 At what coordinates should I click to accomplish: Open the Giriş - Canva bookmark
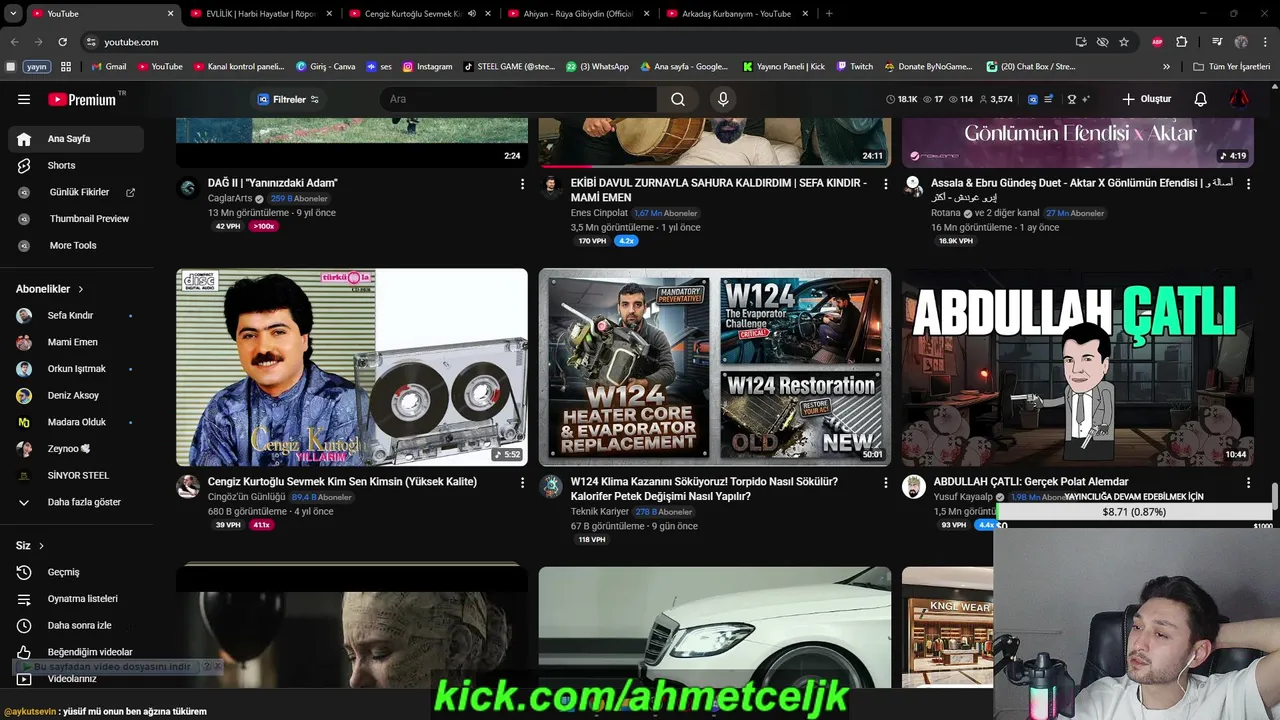tap(326, 66)
